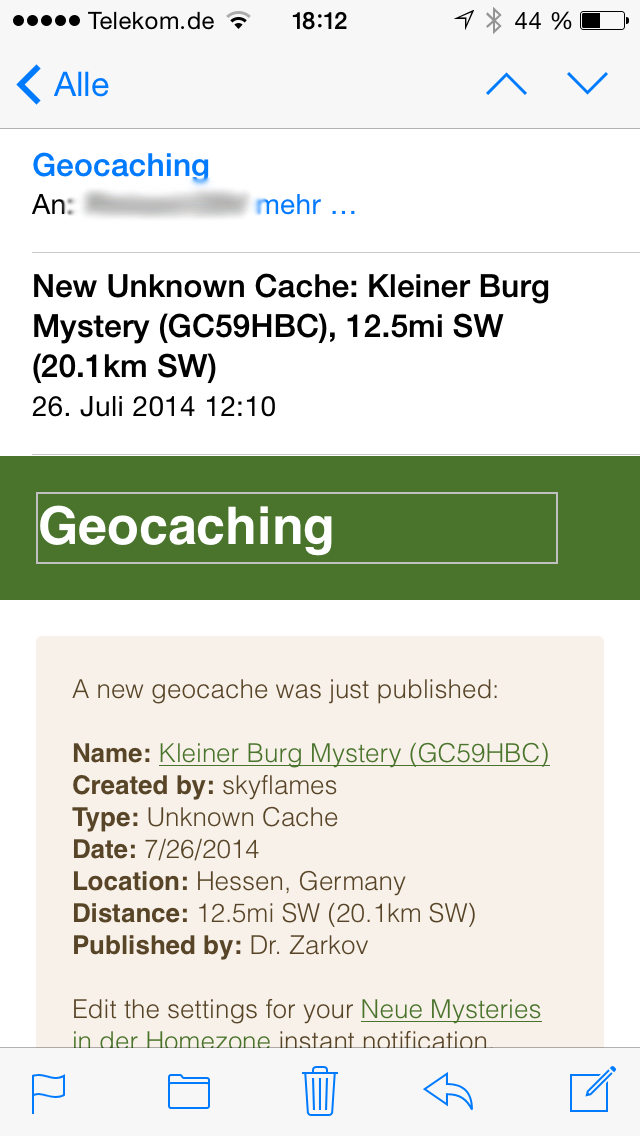Tap the Wi-Fi status icon
This screenshot has width=640, height=1136.
pos(237,21)
